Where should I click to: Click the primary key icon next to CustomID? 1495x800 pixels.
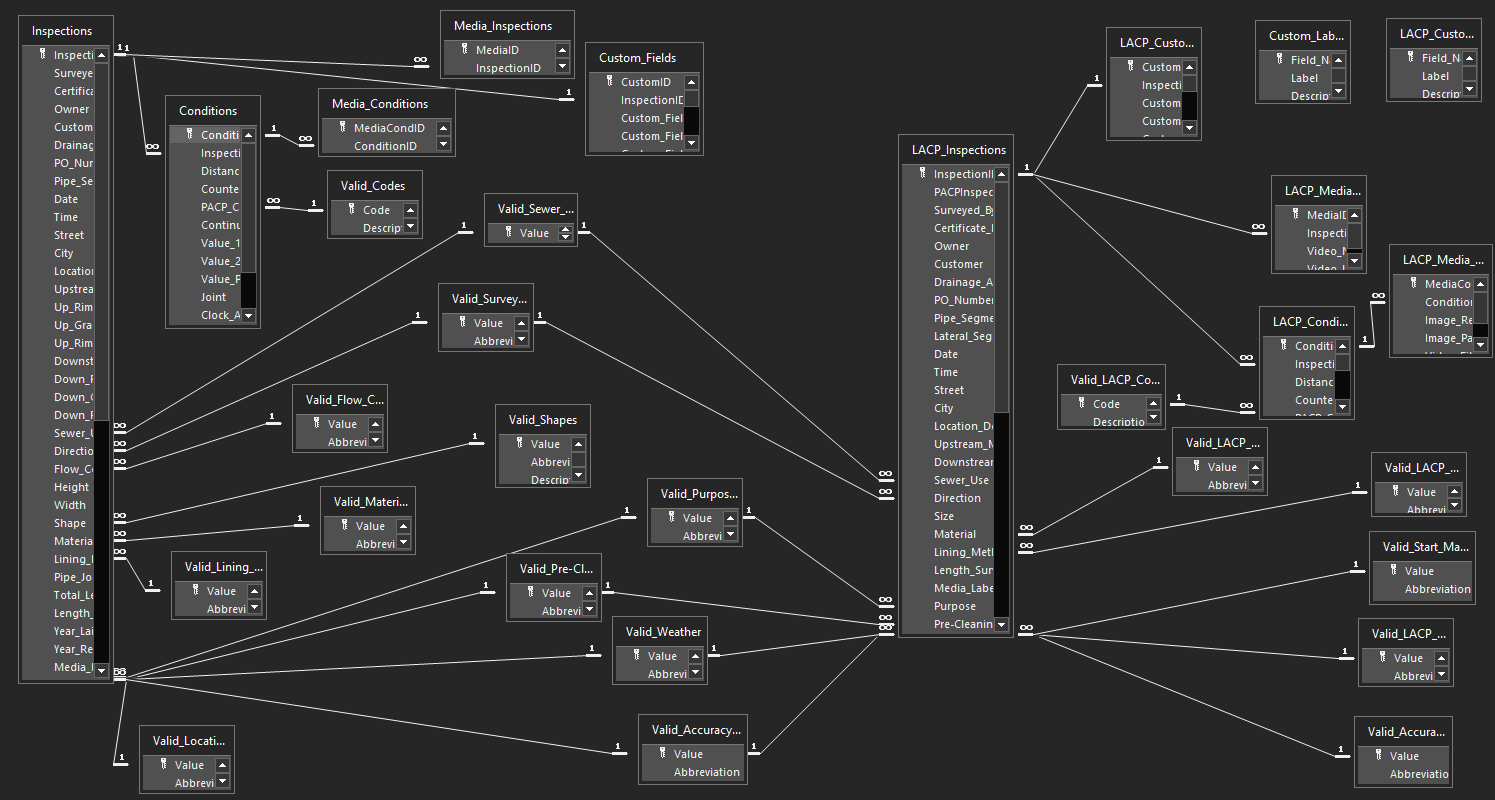pos(610,81)
